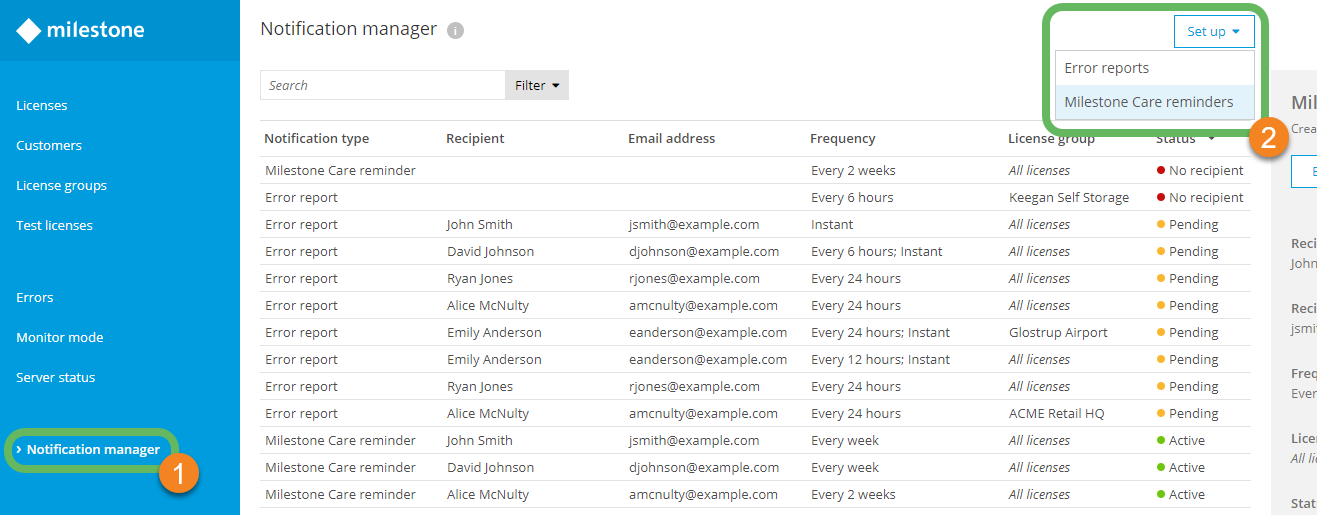
Task: Click the Milestone logo icon
Action: [29, 31]
